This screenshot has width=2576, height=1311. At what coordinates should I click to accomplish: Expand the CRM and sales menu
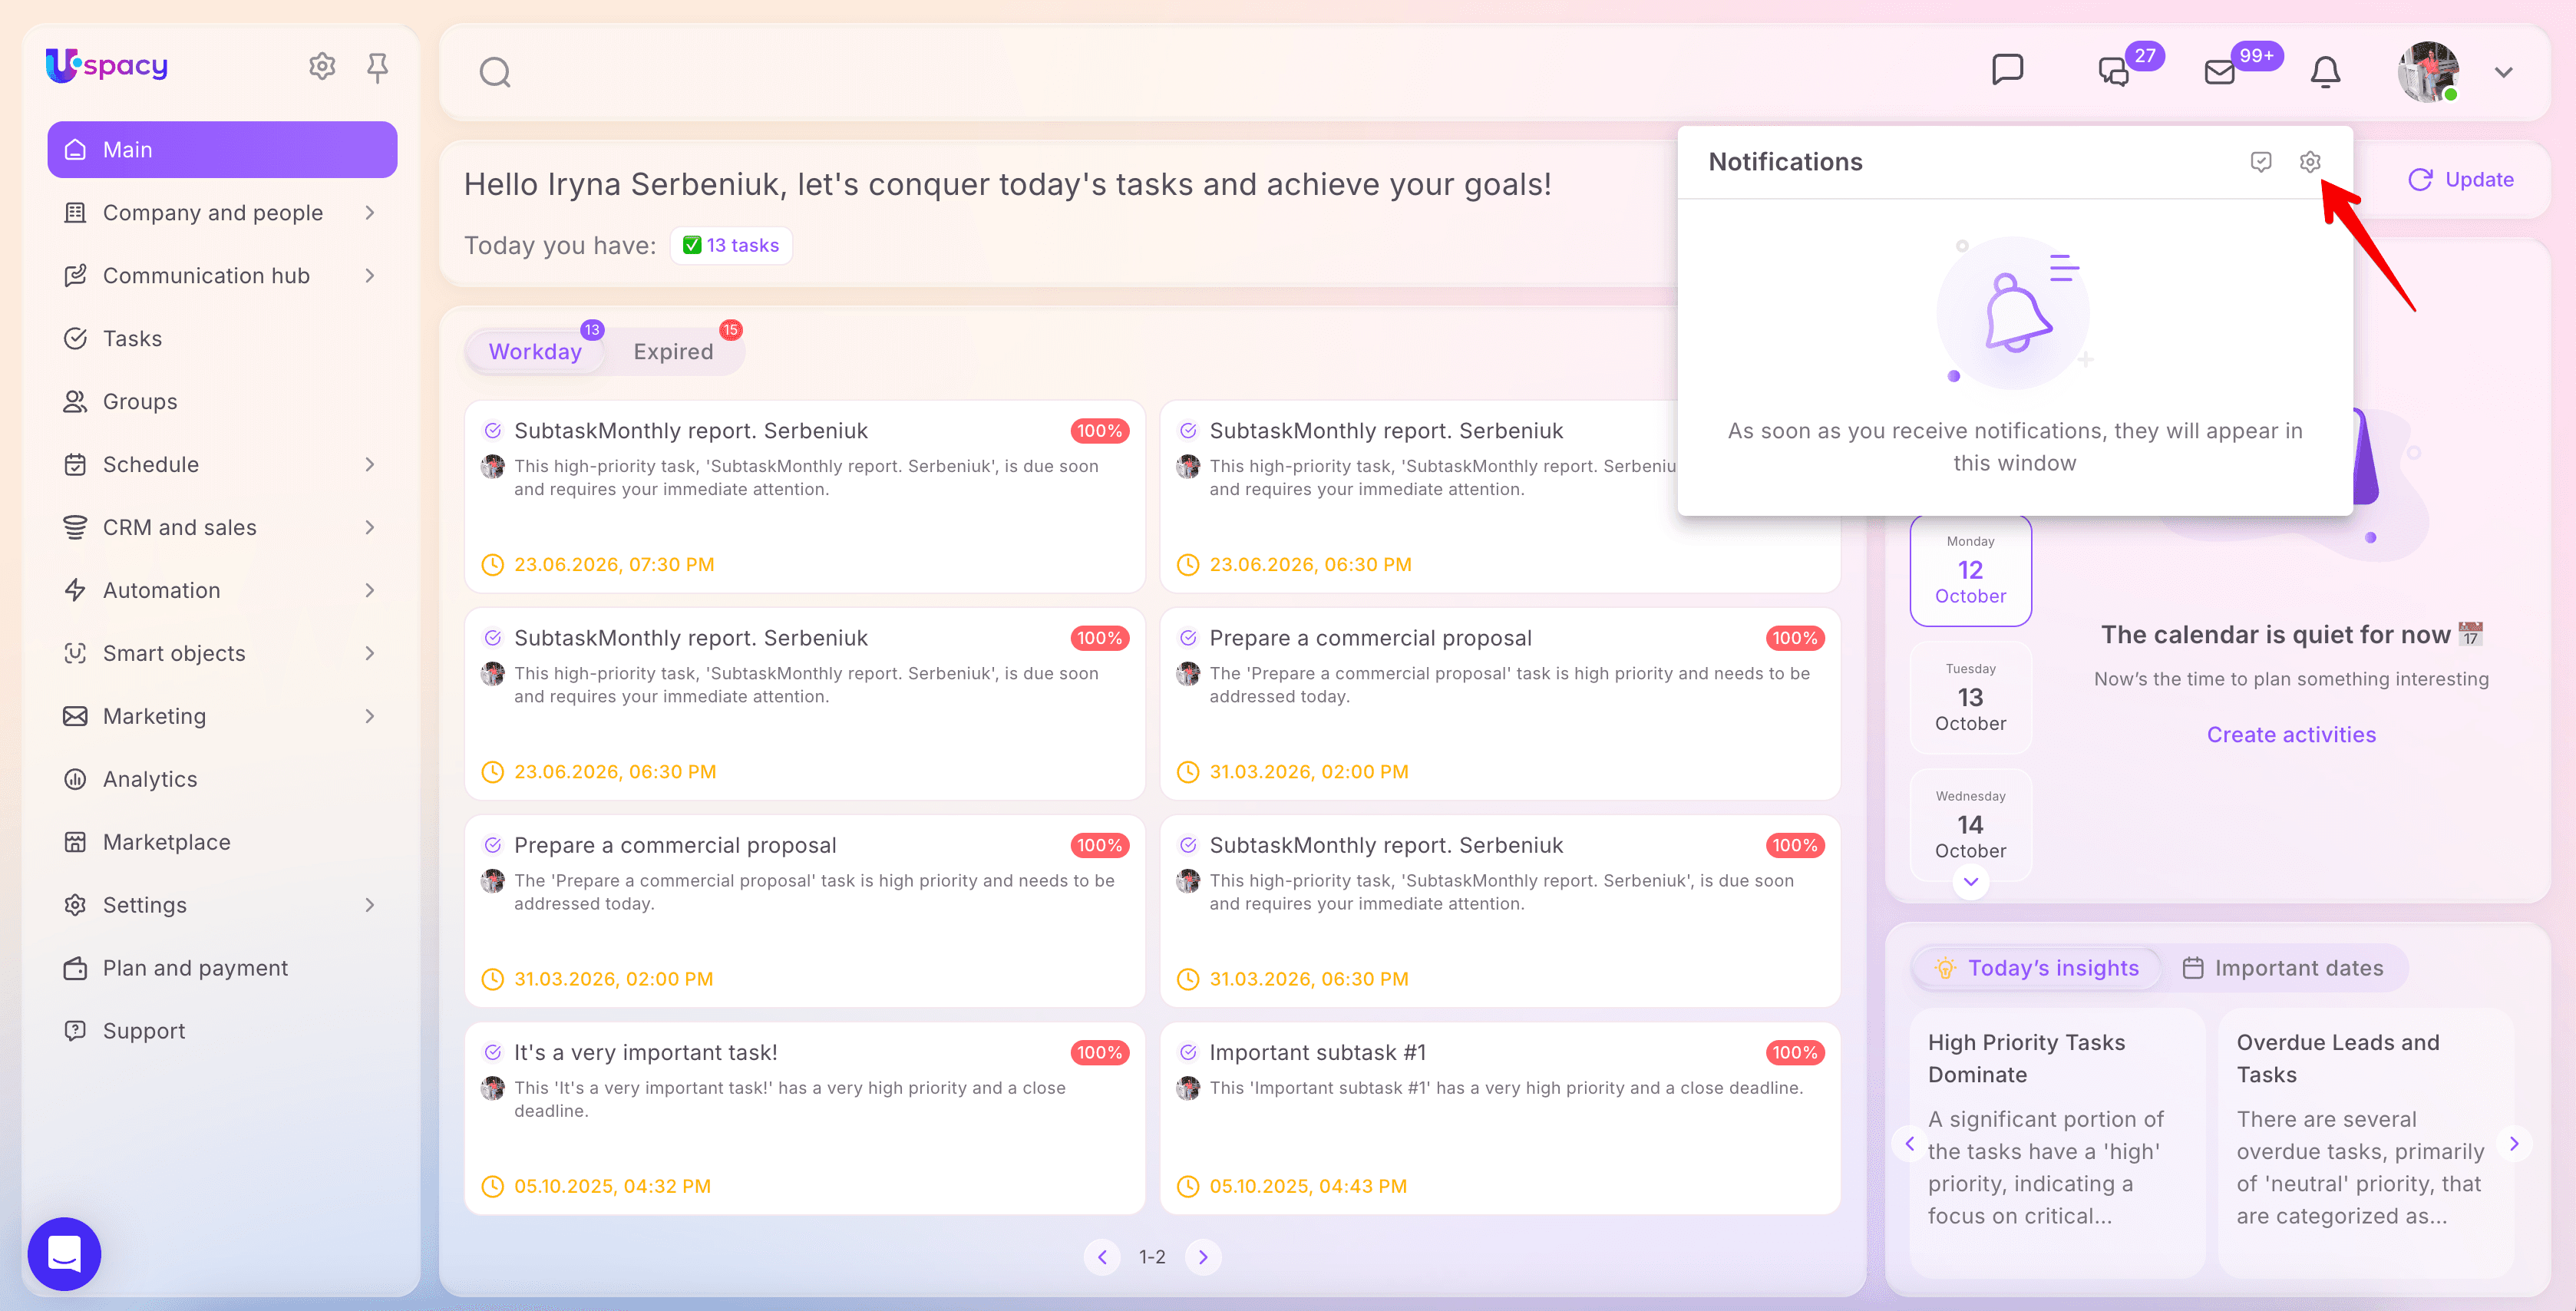coord(222,527)
